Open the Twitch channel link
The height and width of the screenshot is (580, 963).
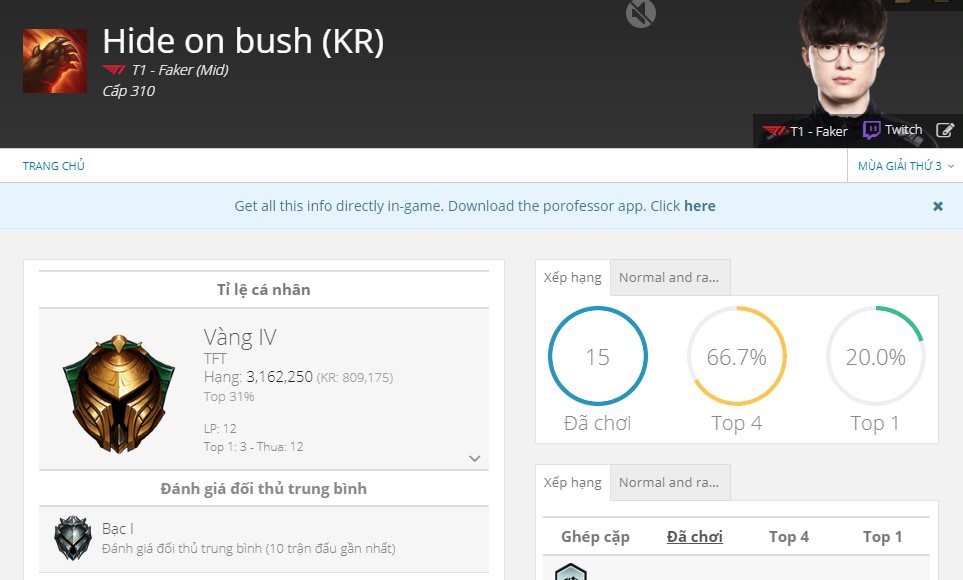click(892, 130)
